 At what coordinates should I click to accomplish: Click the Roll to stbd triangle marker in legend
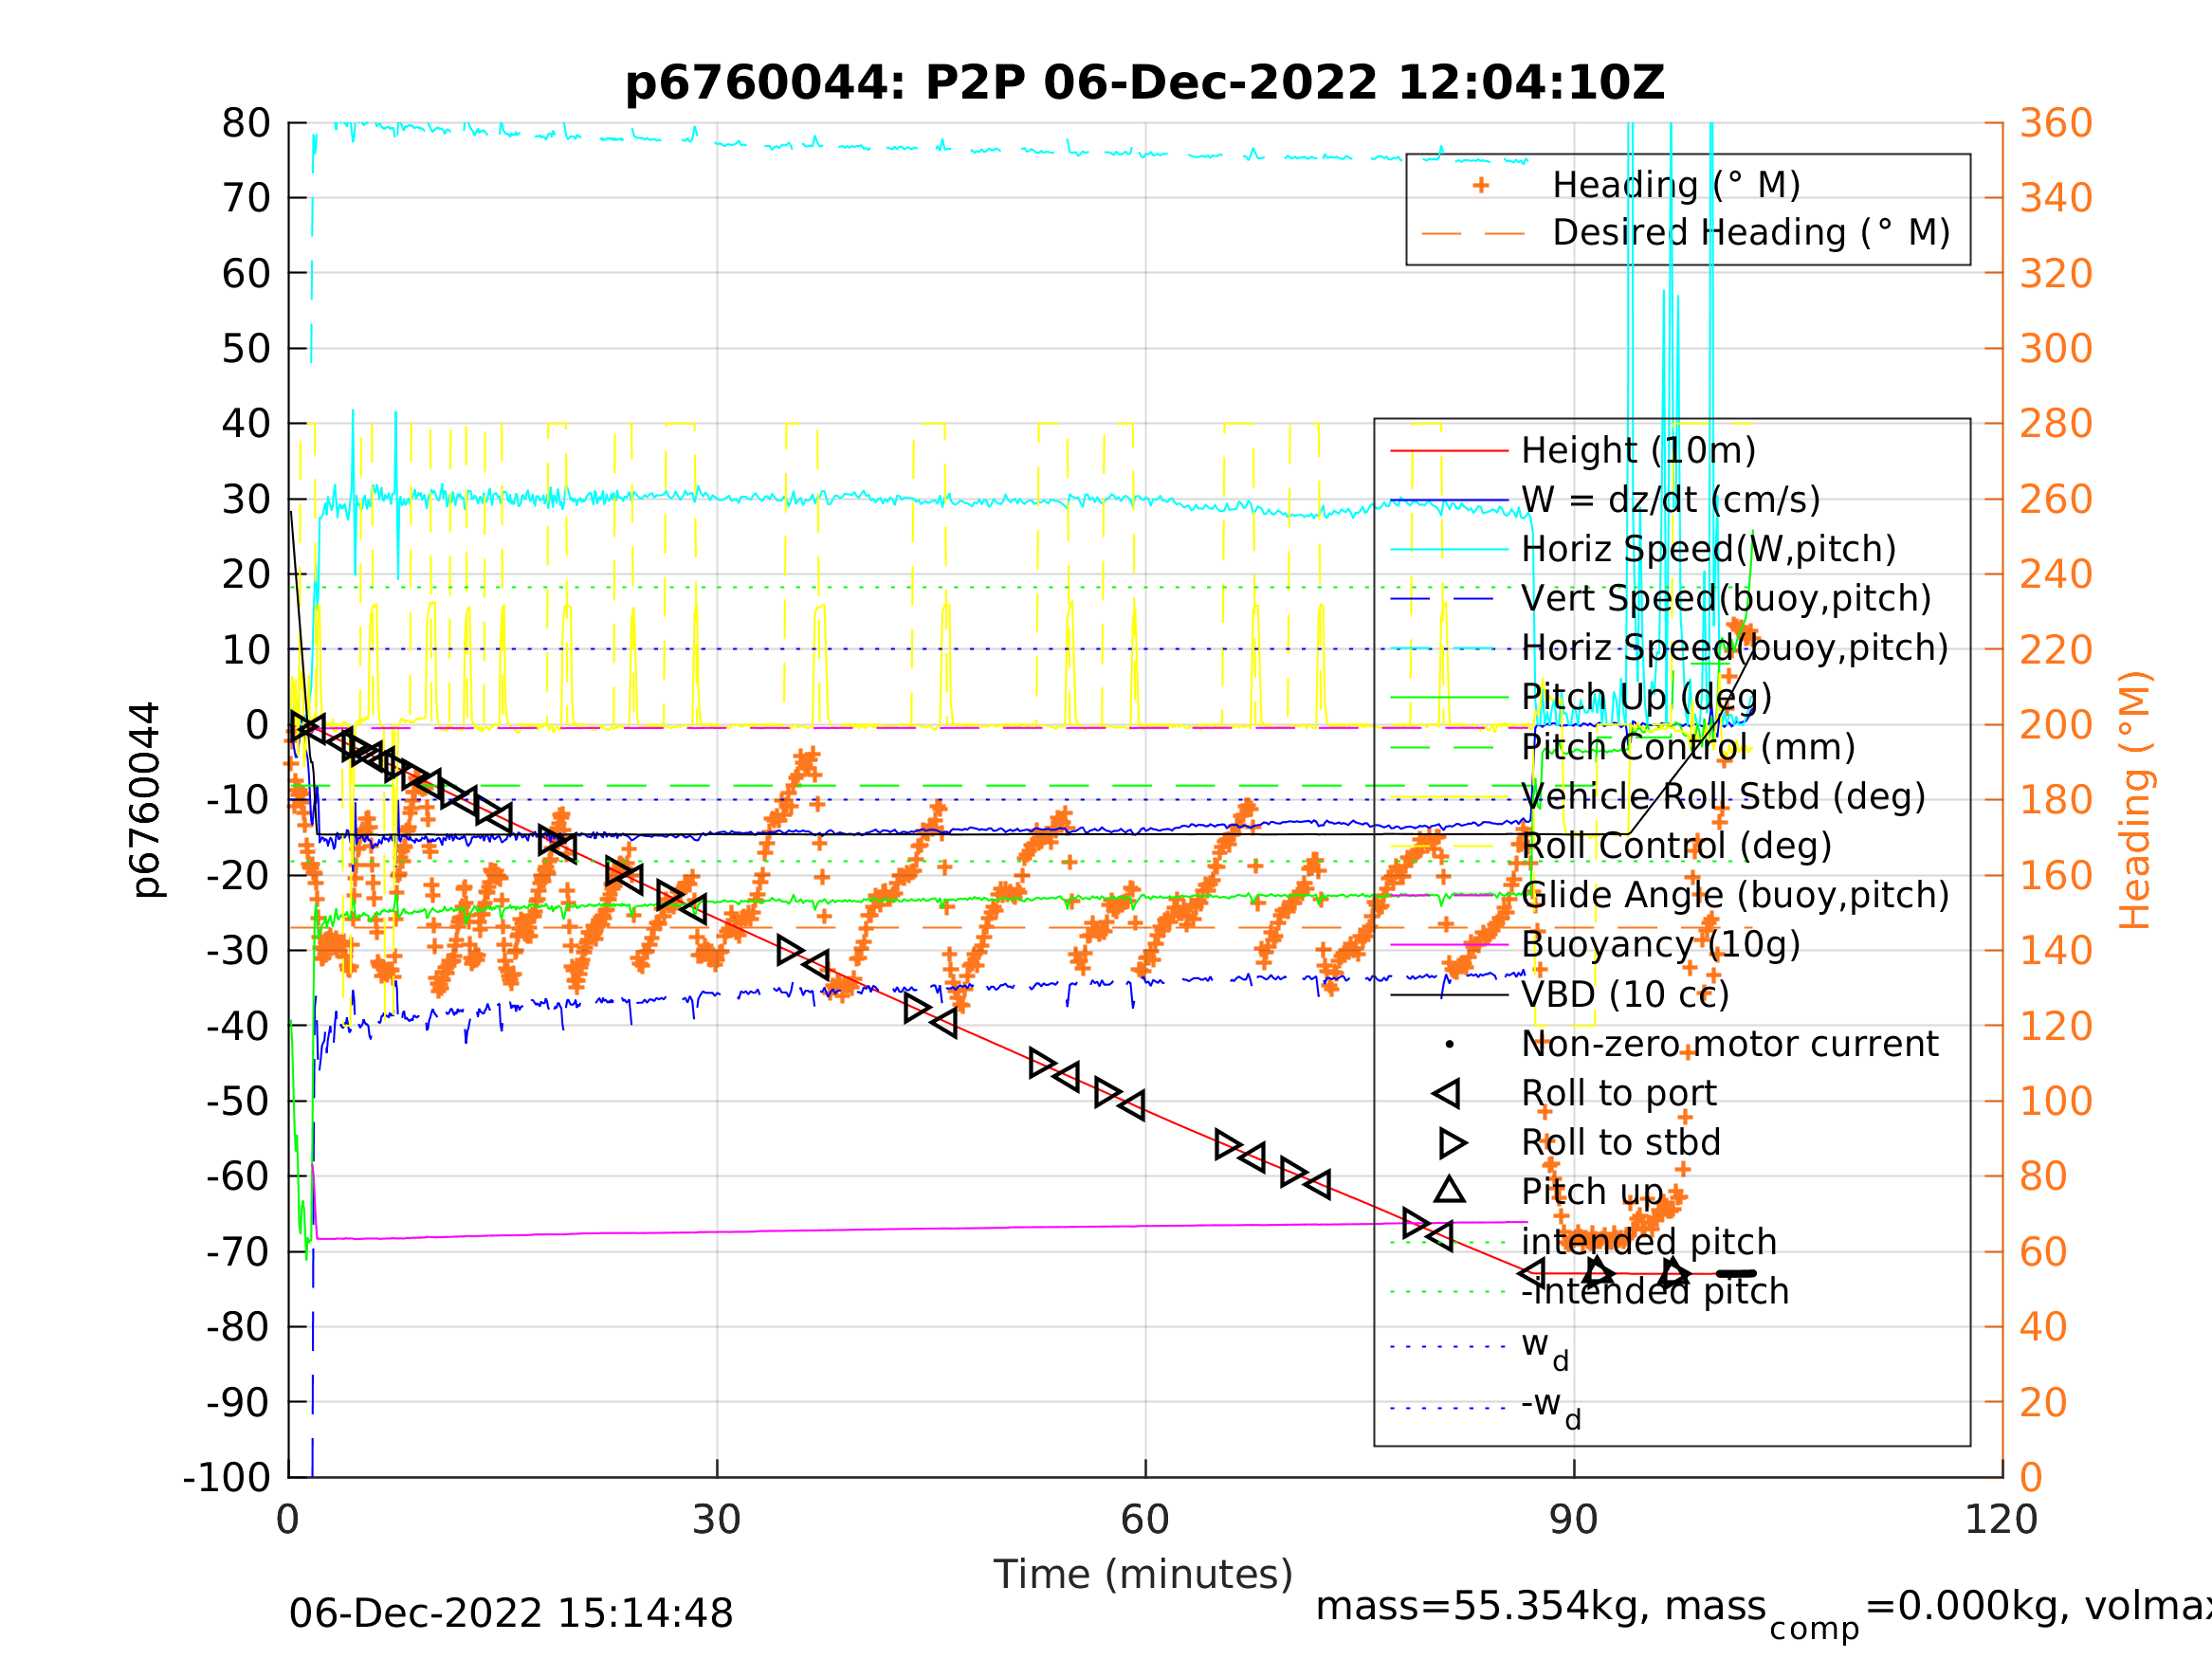click(1452, 1143)
